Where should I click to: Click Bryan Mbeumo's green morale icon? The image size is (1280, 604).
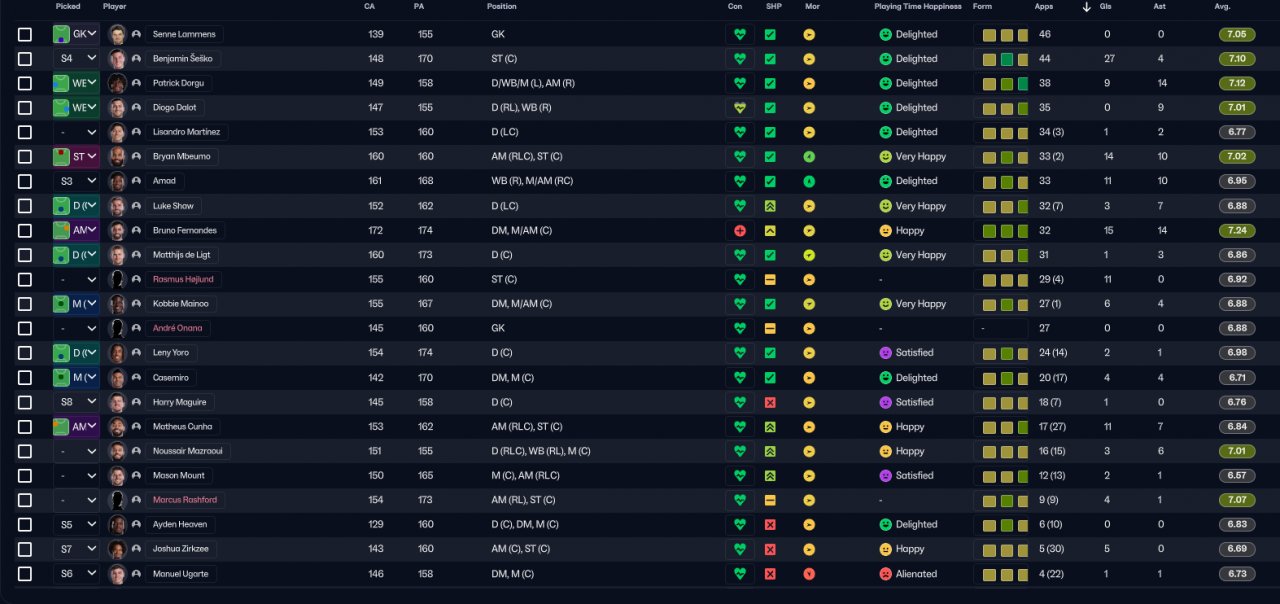tap(809, 157)
